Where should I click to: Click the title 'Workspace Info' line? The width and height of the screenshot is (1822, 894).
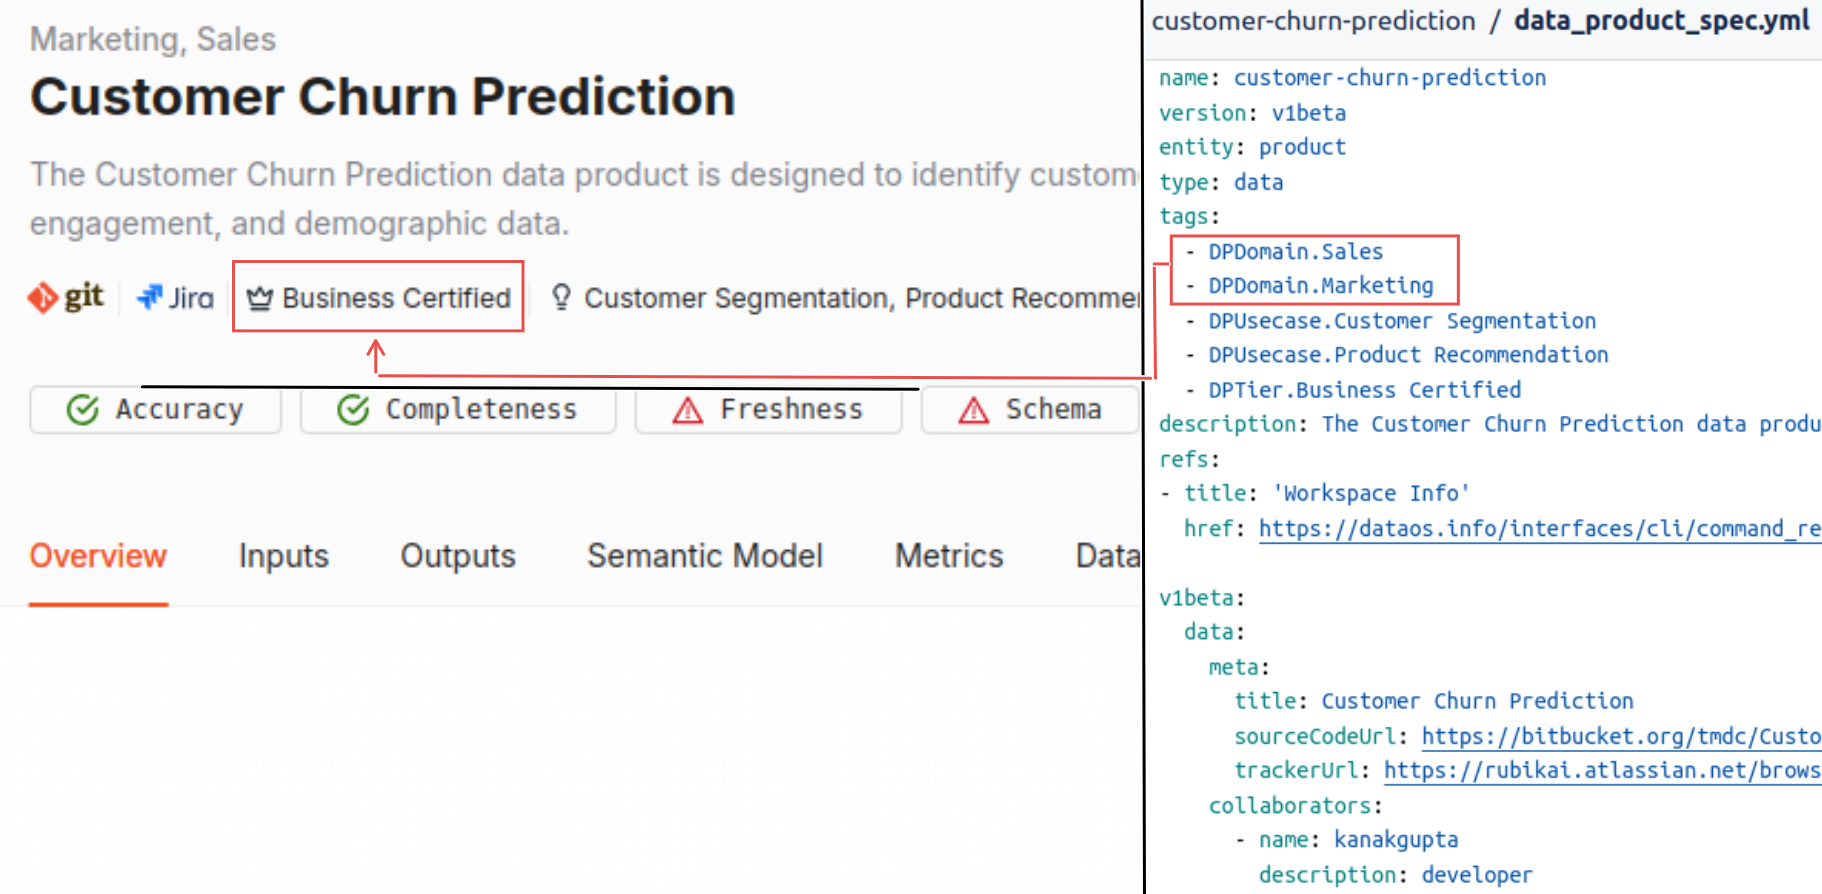(1315, 493)
